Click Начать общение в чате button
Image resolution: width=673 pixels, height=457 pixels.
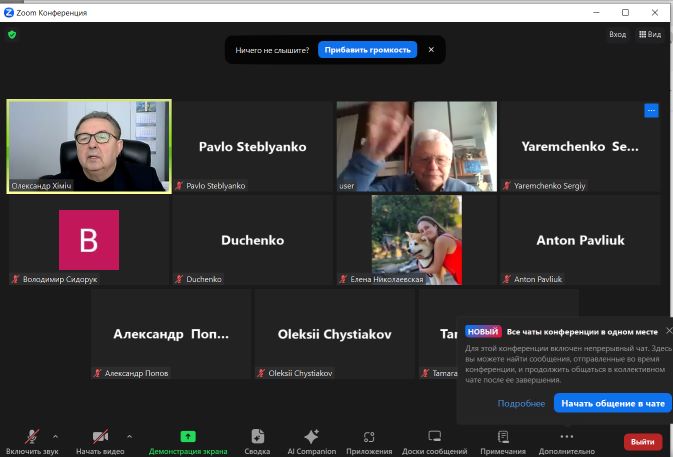click(612, 403)
